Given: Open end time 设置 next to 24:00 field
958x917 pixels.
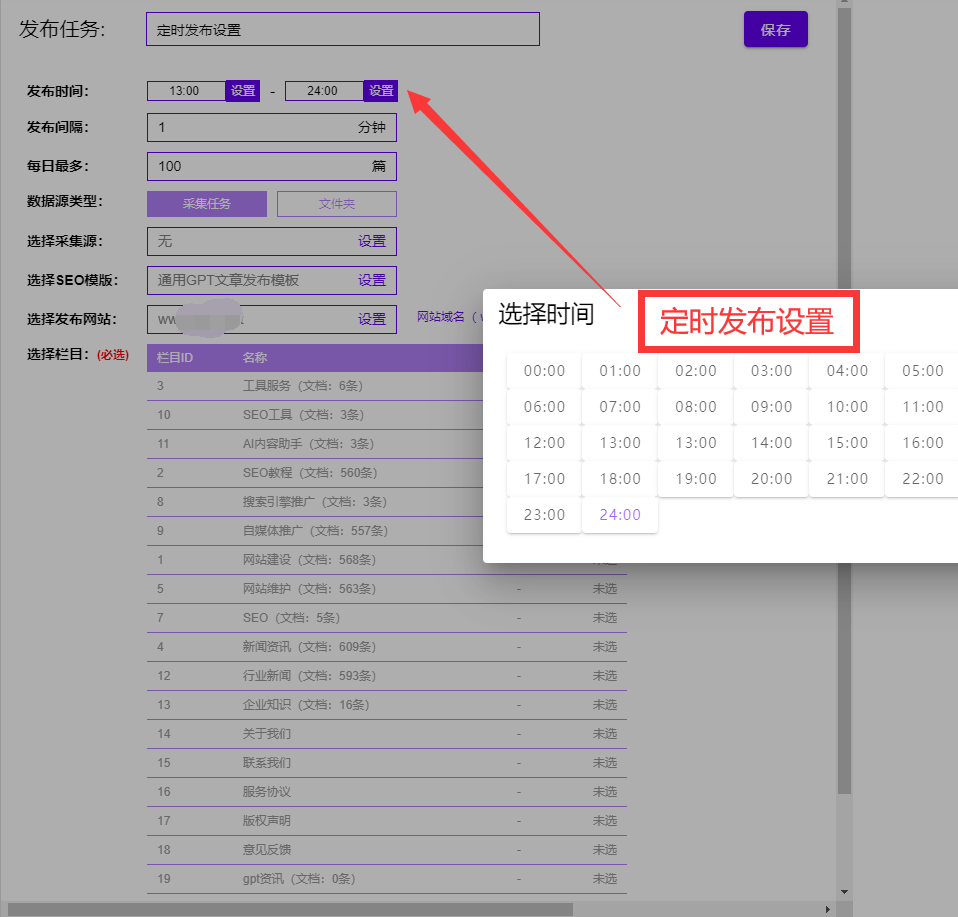Looking at the screenshot, I should (381, 91).
